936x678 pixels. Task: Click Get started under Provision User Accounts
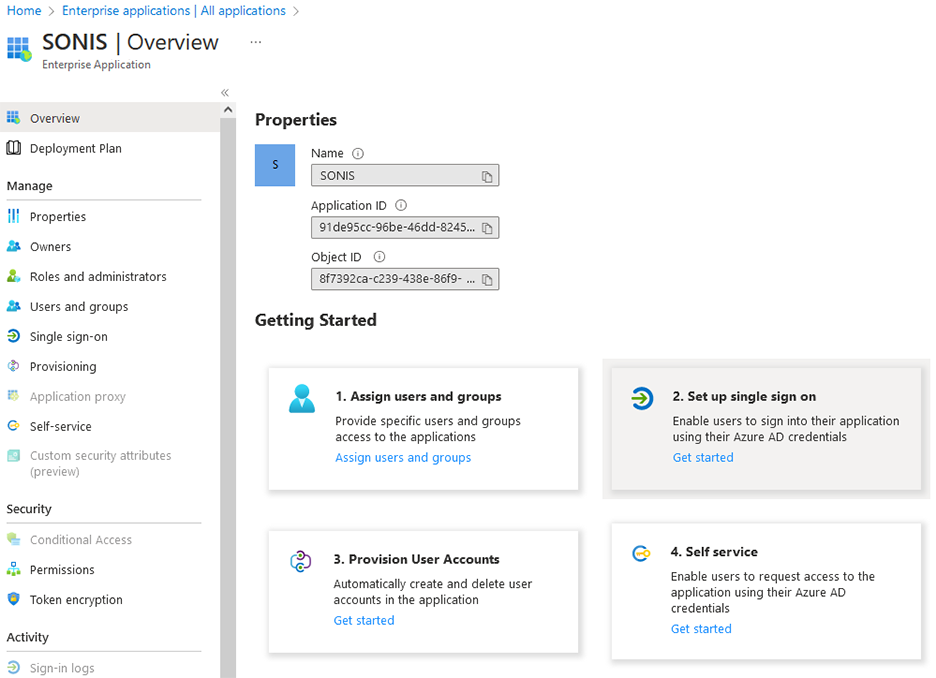tap(364, 621)
